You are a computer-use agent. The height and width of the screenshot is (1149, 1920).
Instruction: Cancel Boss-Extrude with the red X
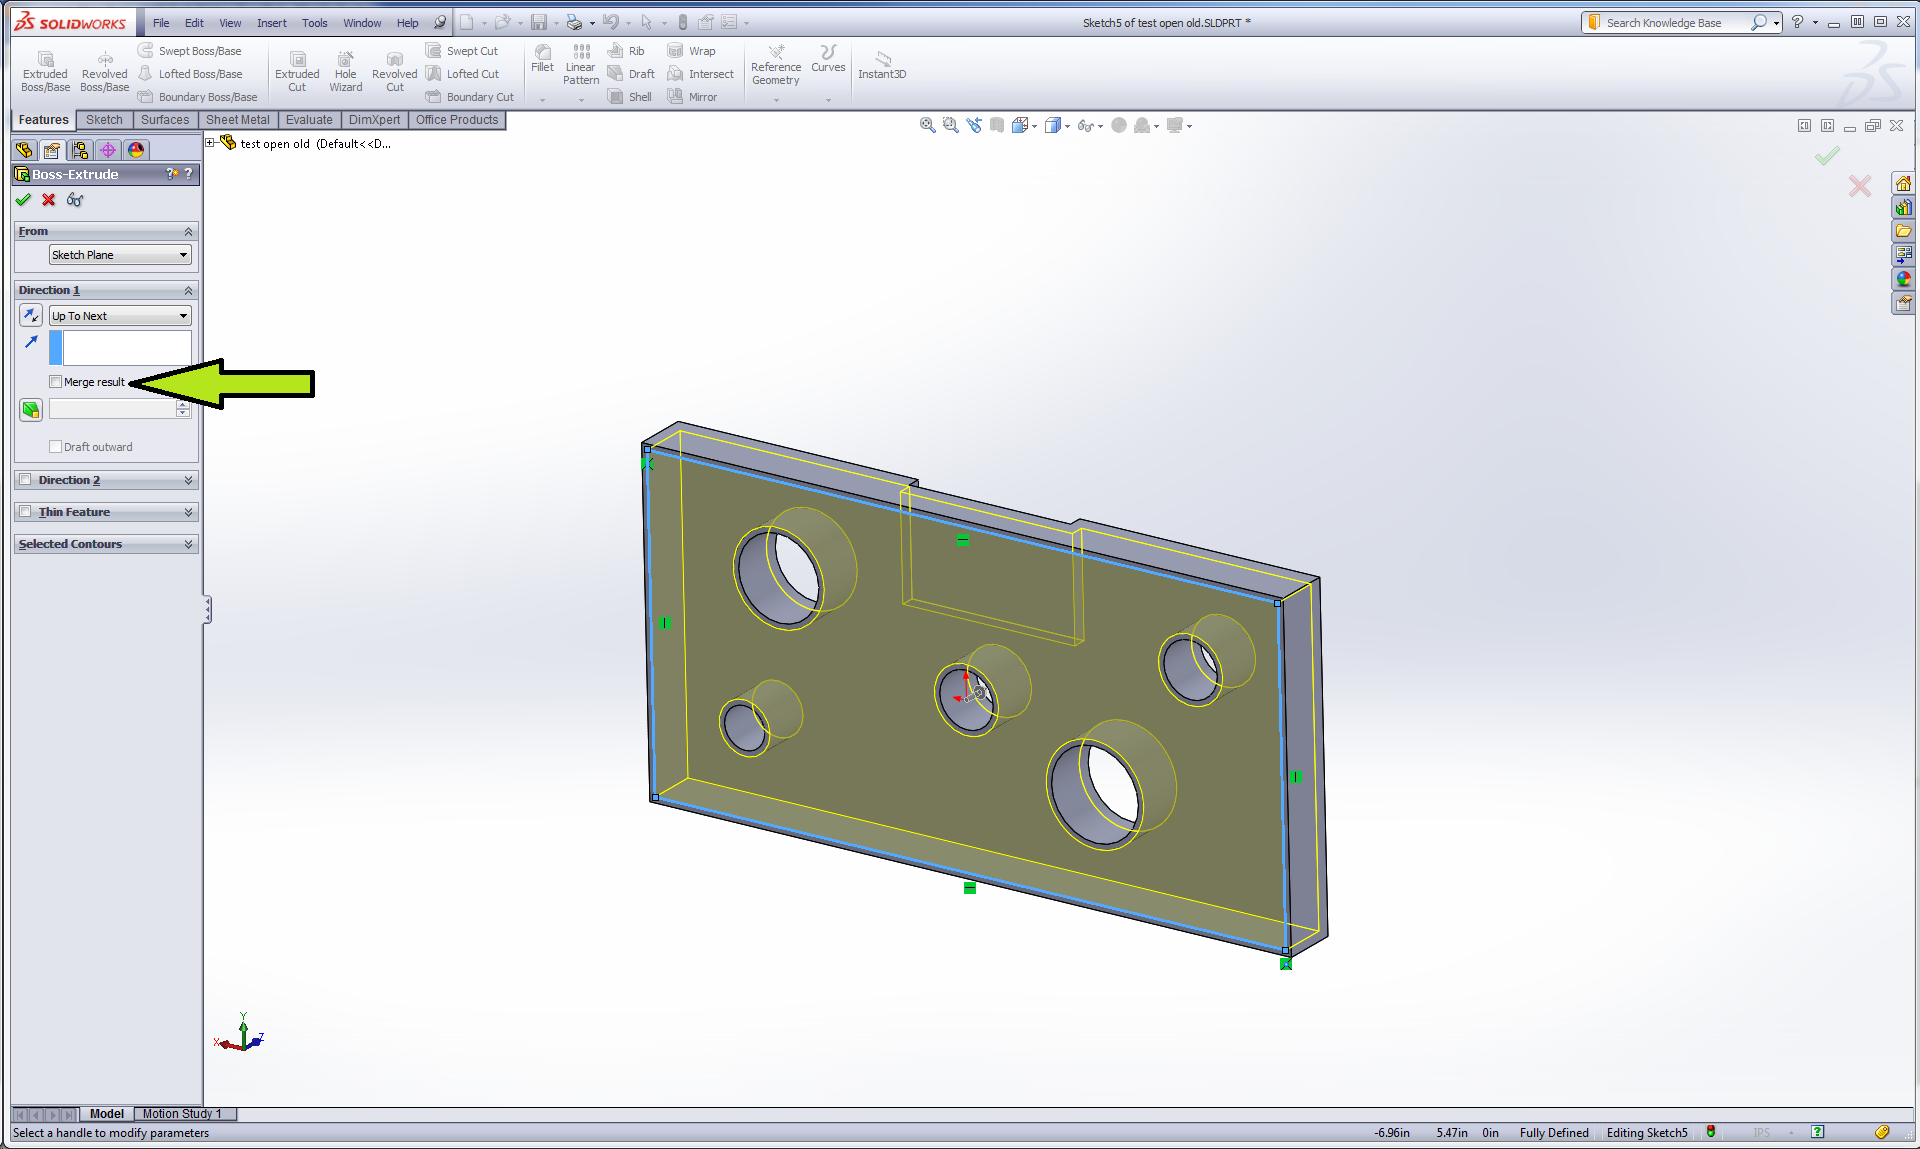[49, 200]
